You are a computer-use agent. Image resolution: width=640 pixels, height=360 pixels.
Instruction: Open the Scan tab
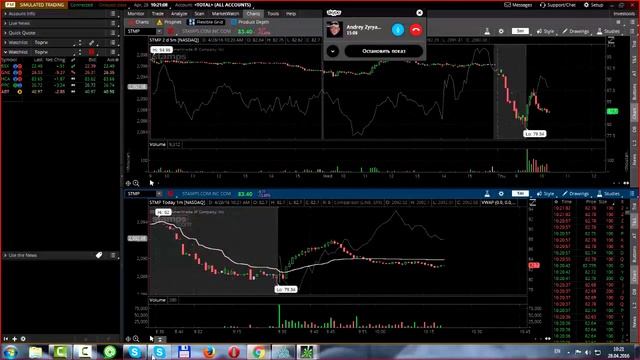tap(199, 13)
